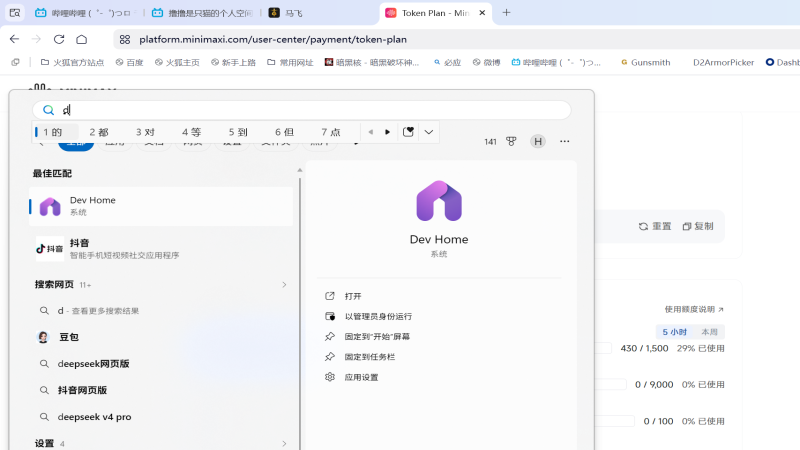This screenshot has width=800, height=450.
Task: Expand the 搜索网页 section arrow
Action: click(x=284, y=285)
